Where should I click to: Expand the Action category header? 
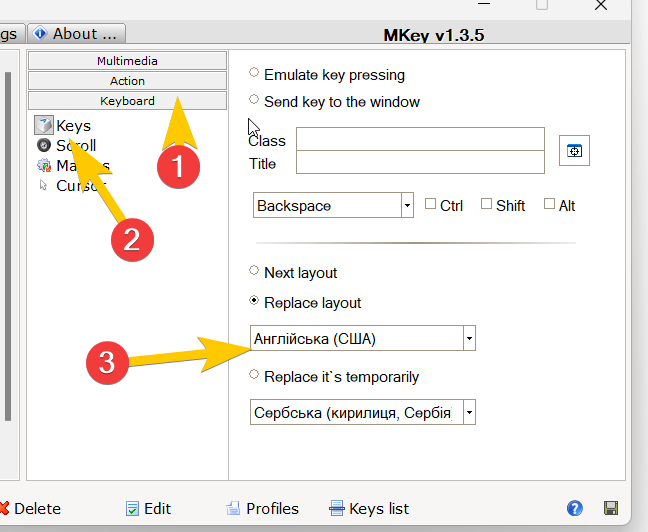[x=127, y=81]
